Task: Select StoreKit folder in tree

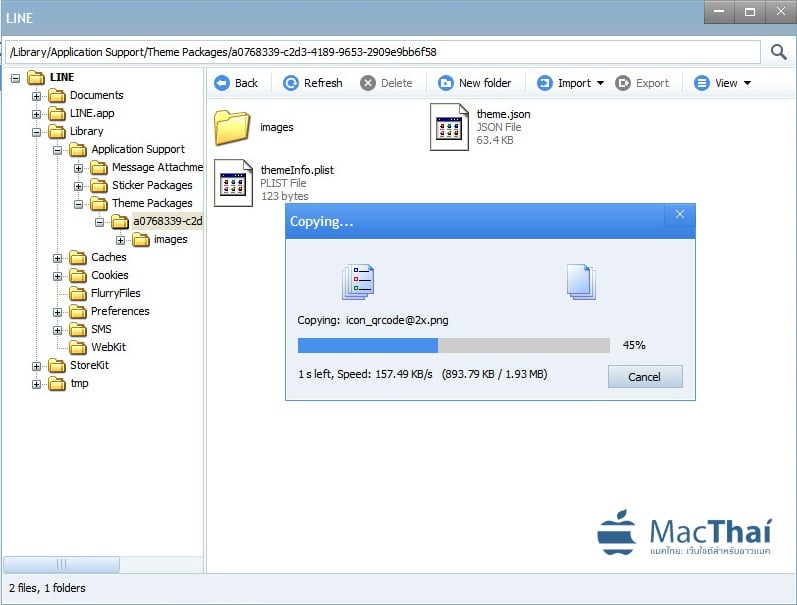Action: pos(89,365)
